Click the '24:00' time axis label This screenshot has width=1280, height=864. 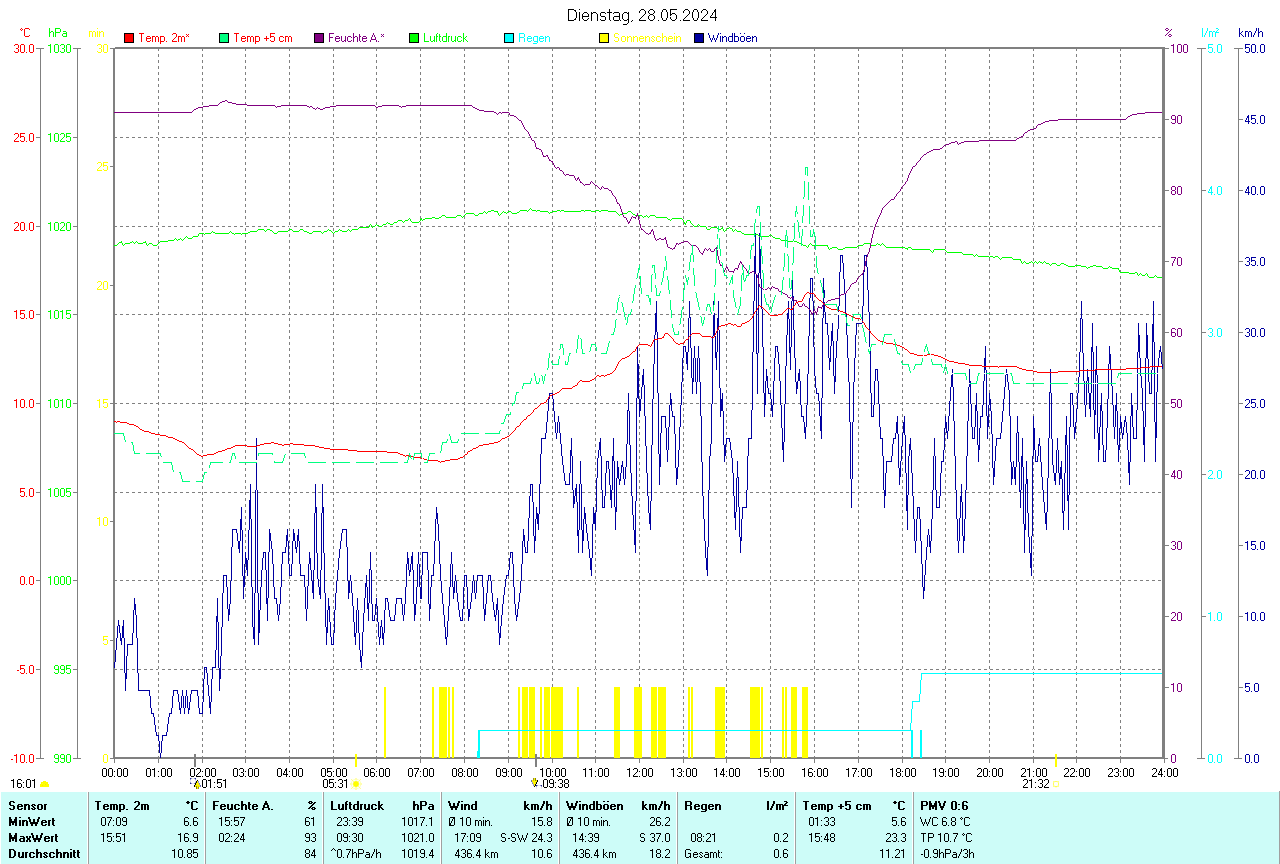1165,772
